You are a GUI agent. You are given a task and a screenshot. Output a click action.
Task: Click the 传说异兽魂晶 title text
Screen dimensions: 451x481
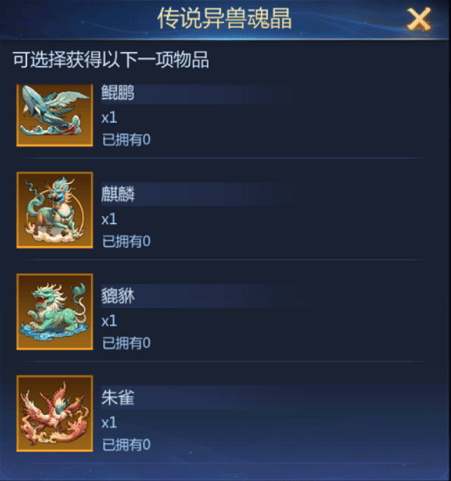click(225, 18)
